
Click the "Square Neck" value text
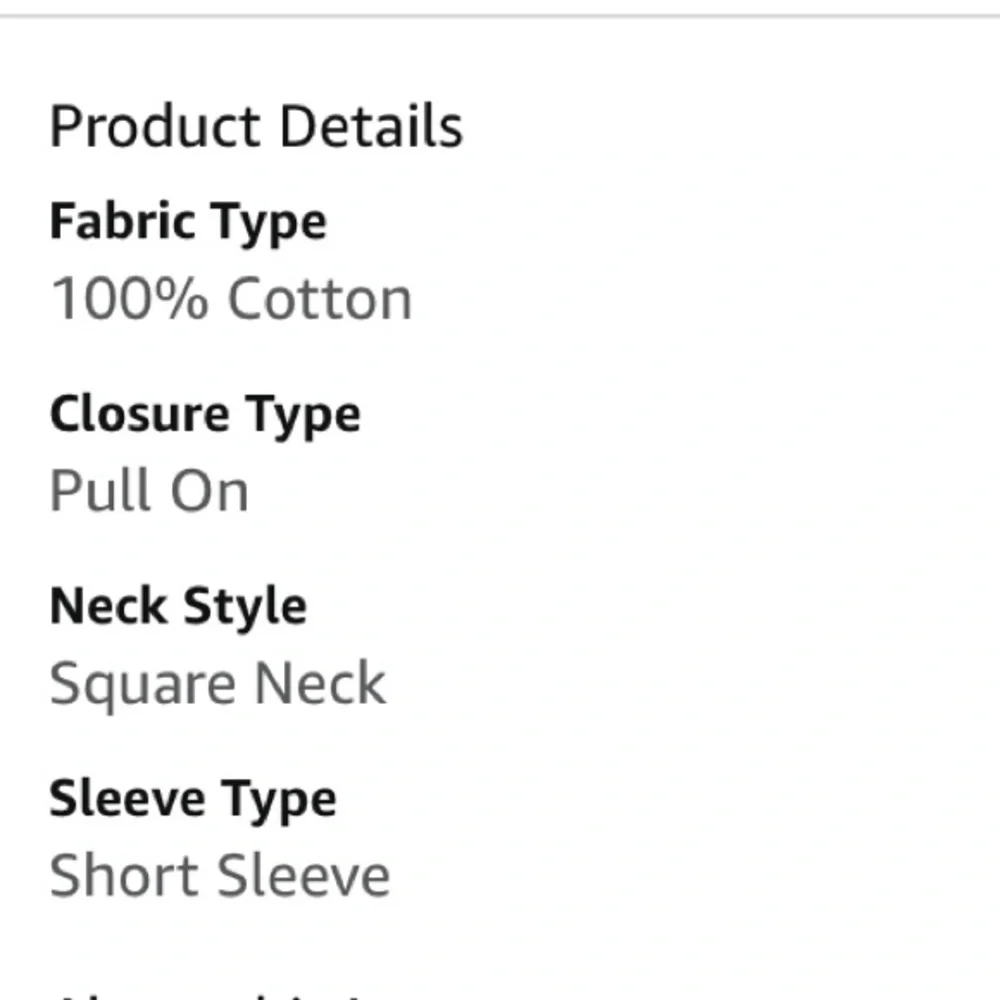click(x=218, y=684)
